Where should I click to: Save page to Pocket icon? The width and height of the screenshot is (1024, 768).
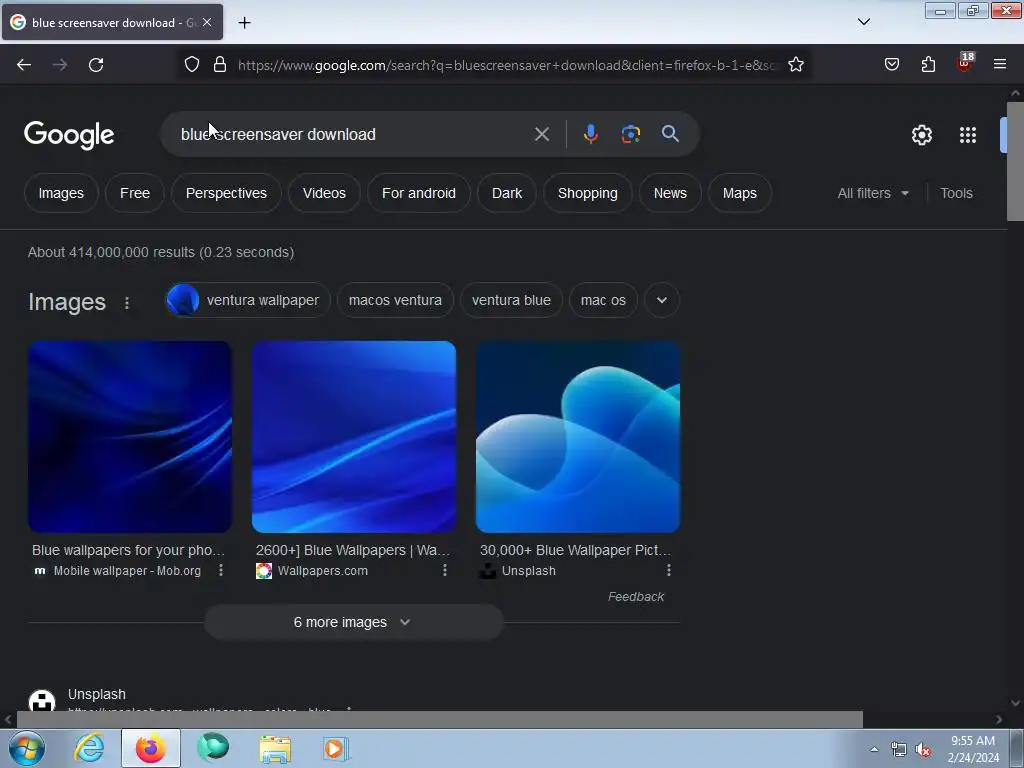[891, 65]
